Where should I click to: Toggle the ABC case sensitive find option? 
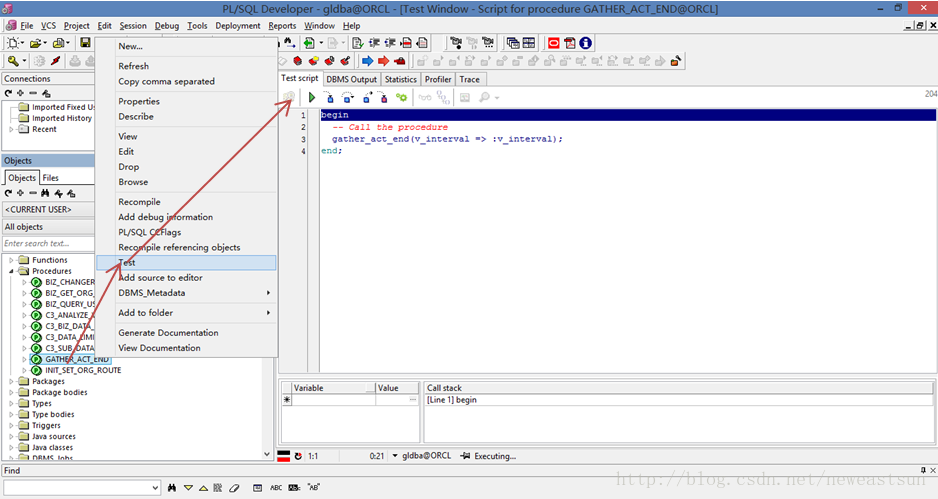pyautogui.click(x=276, y=488)
